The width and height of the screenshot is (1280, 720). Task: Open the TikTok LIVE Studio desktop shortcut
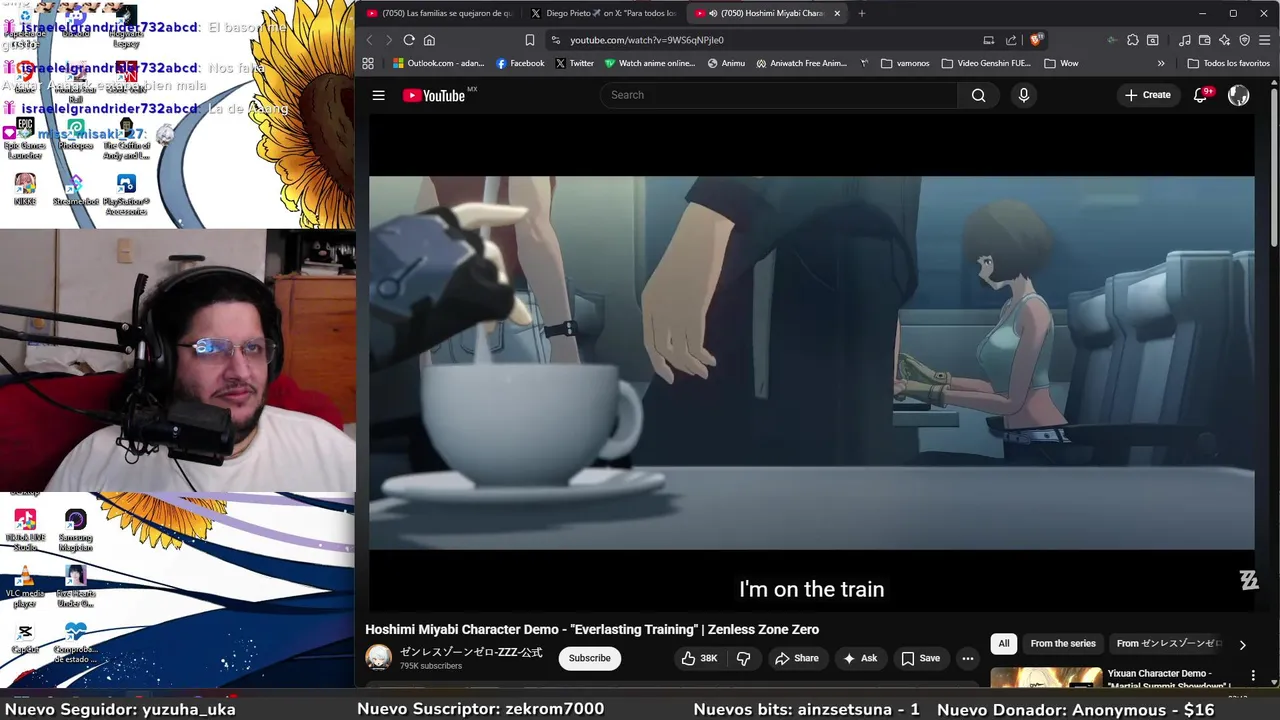(x=25, y=531)
